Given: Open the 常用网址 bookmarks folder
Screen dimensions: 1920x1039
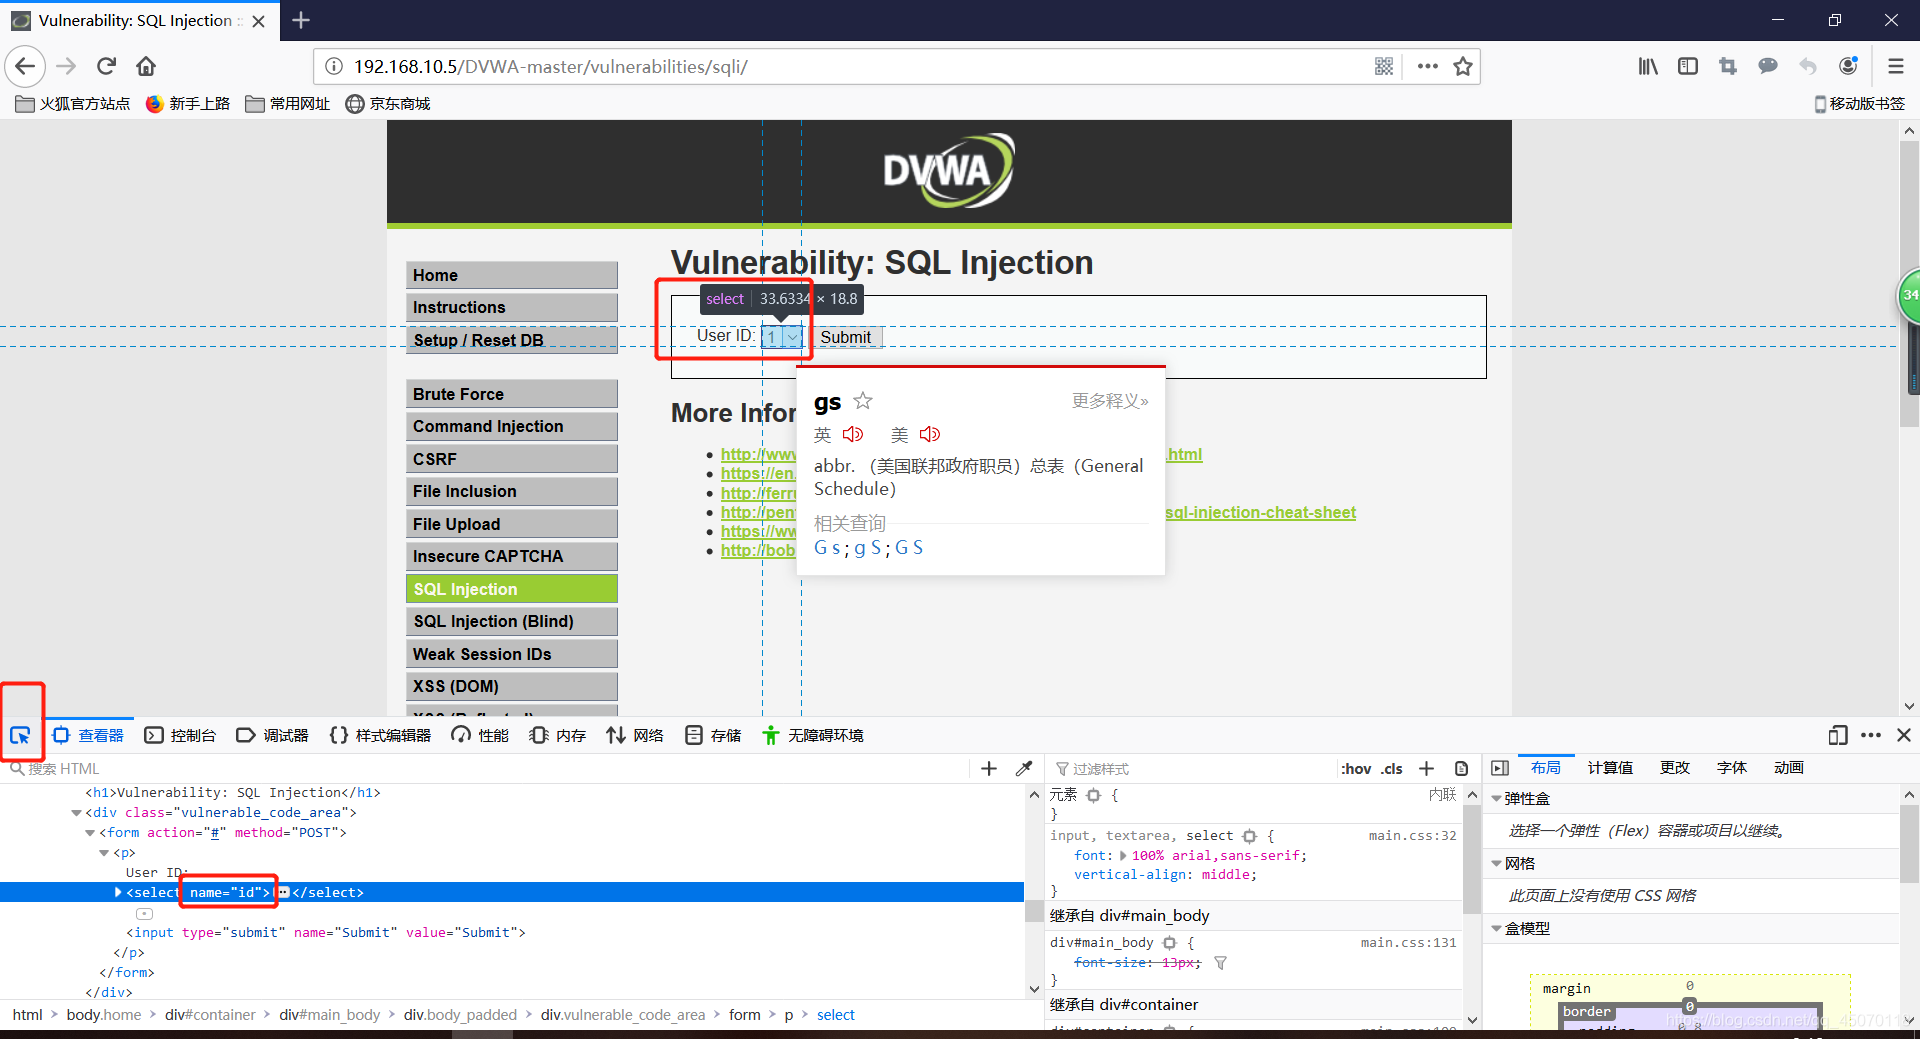Looking at the screenshot, I should [288, 104].
